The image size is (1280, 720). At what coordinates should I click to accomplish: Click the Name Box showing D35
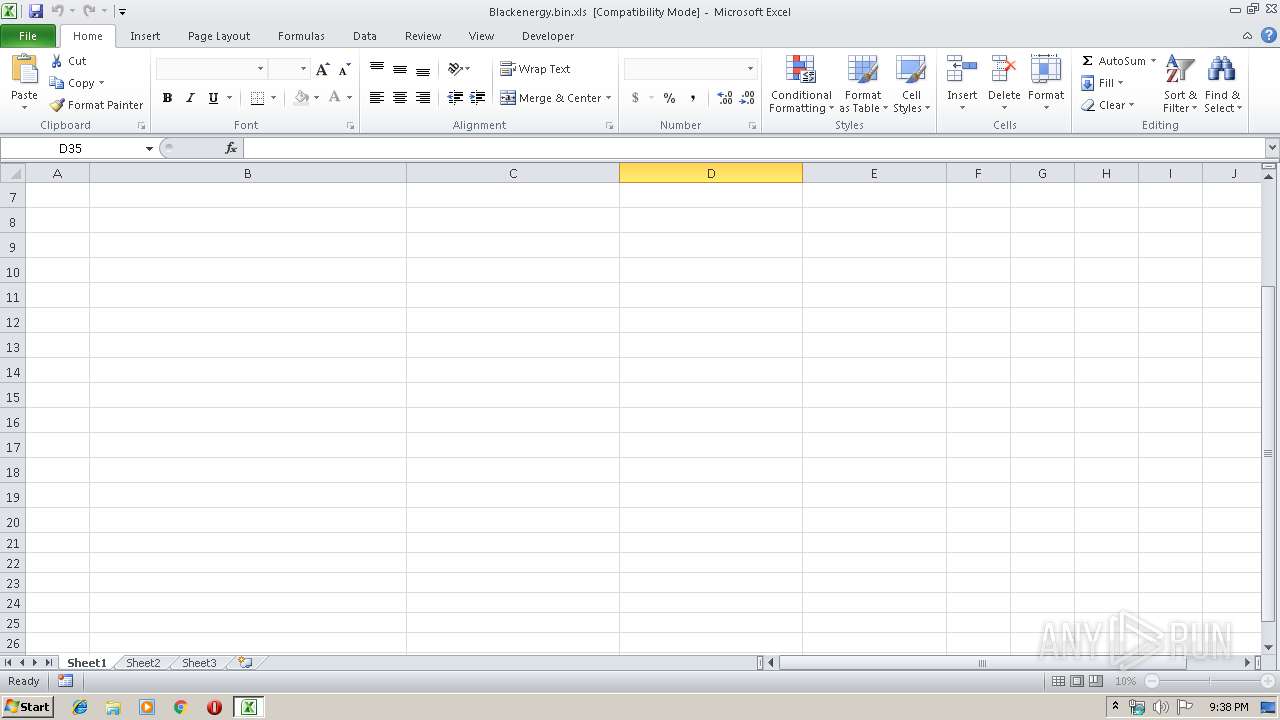(70, 148)
